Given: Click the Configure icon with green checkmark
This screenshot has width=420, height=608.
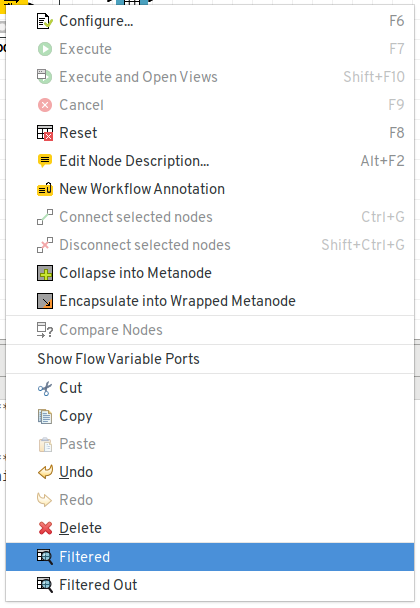Looking at the screenshot, I should click(45, 21).
